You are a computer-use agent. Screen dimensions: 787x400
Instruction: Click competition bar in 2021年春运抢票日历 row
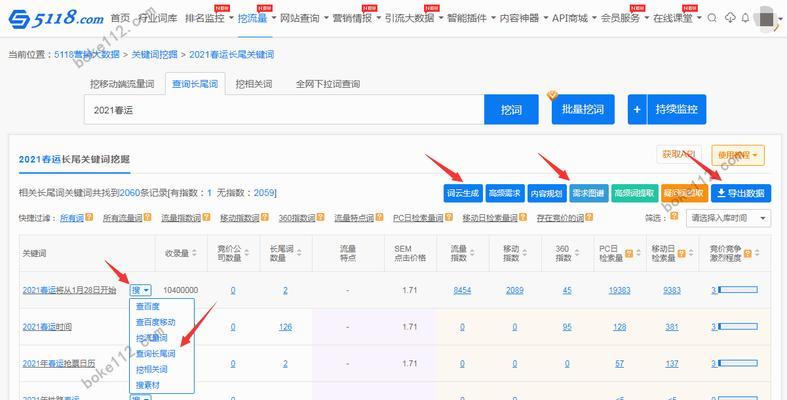(737, 364)
